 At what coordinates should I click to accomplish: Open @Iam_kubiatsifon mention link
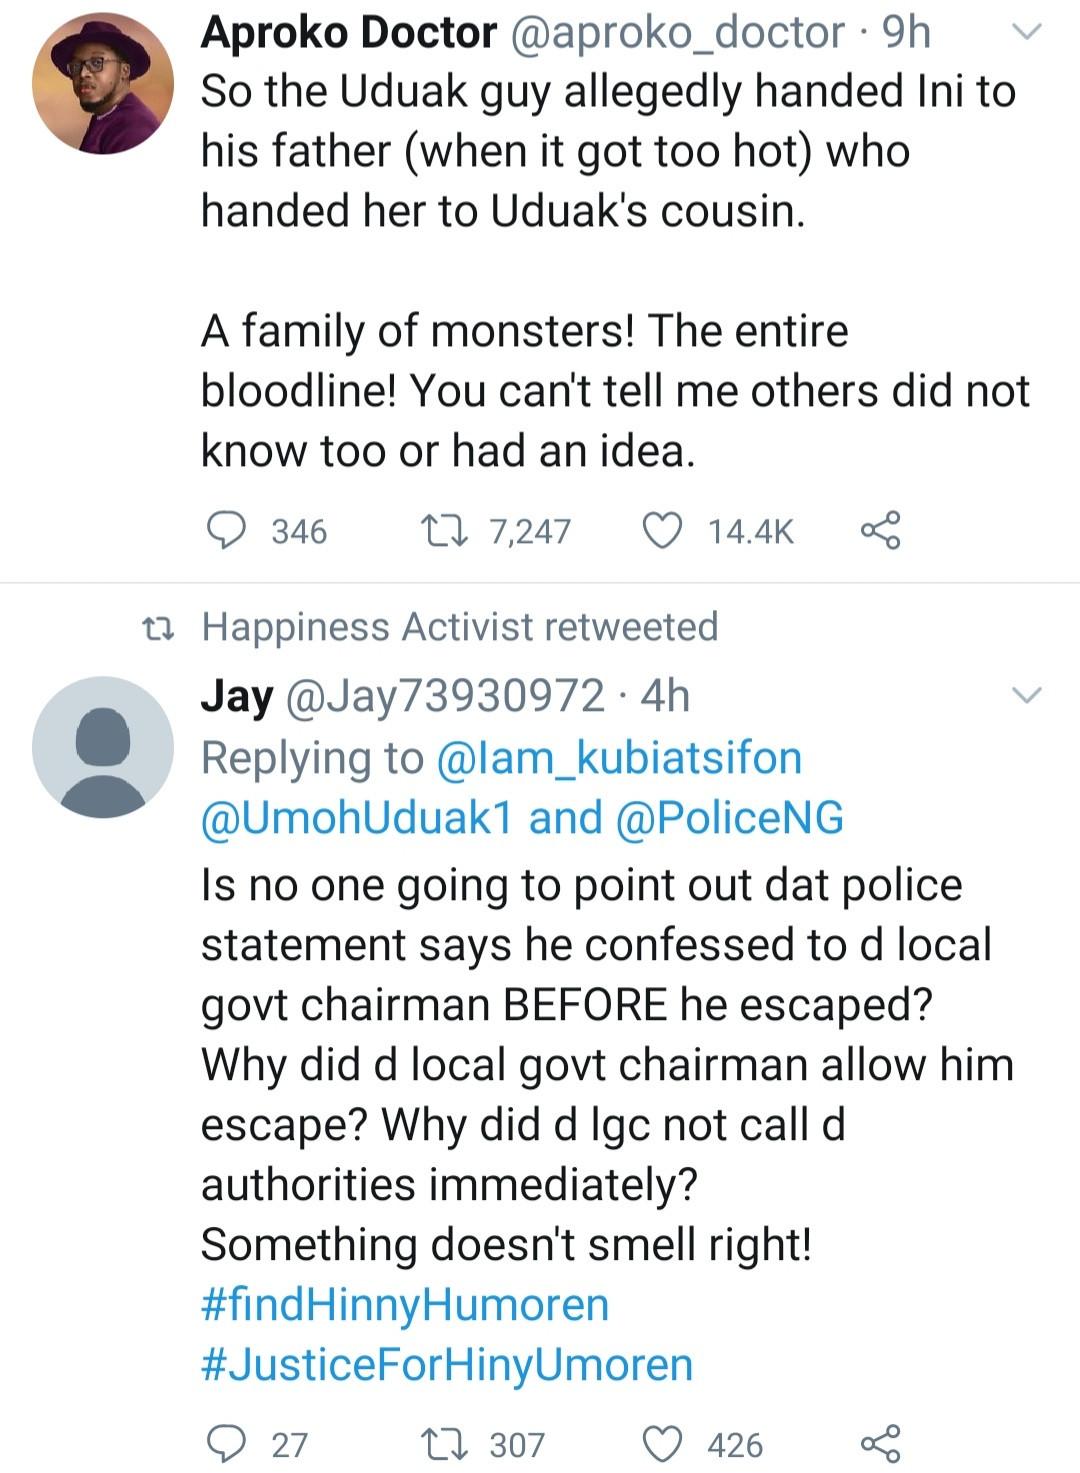pyautogui.click(x=619, y=758)
